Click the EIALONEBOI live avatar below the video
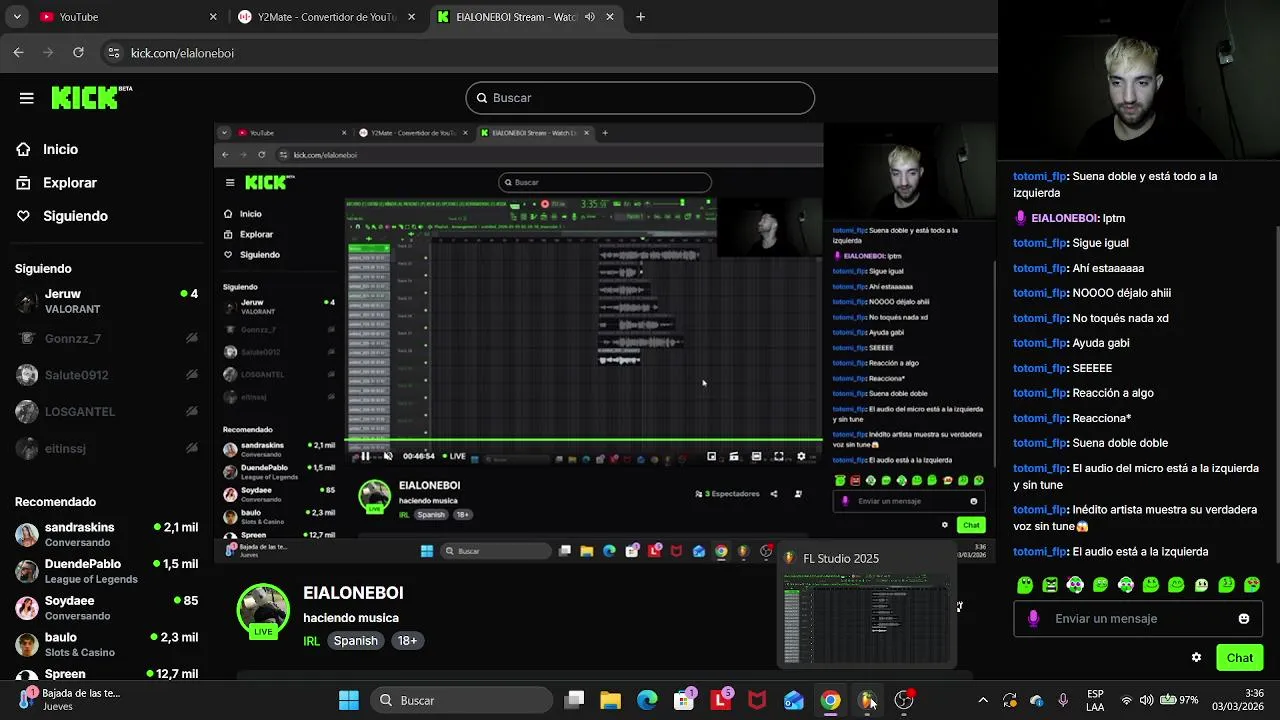The width and height of the screenshot is (1280, 720). [x=263, y=610]
